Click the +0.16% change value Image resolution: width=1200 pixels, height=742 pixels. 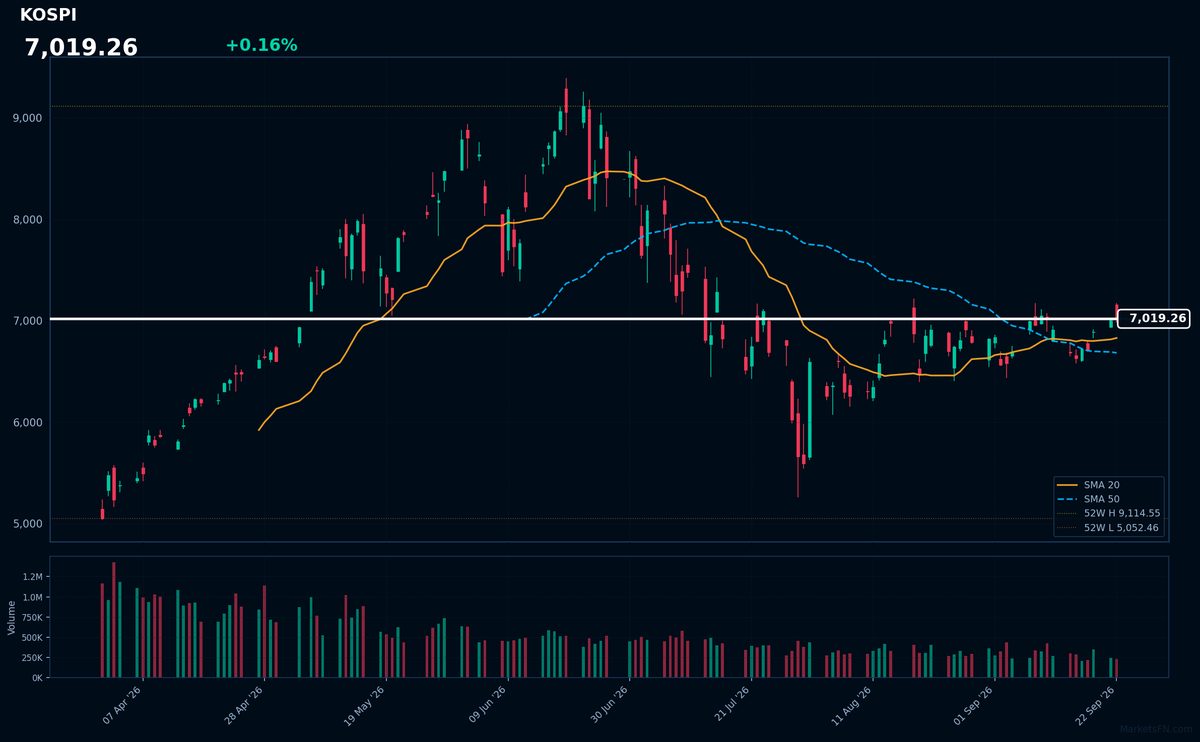(x=261, y=46)
